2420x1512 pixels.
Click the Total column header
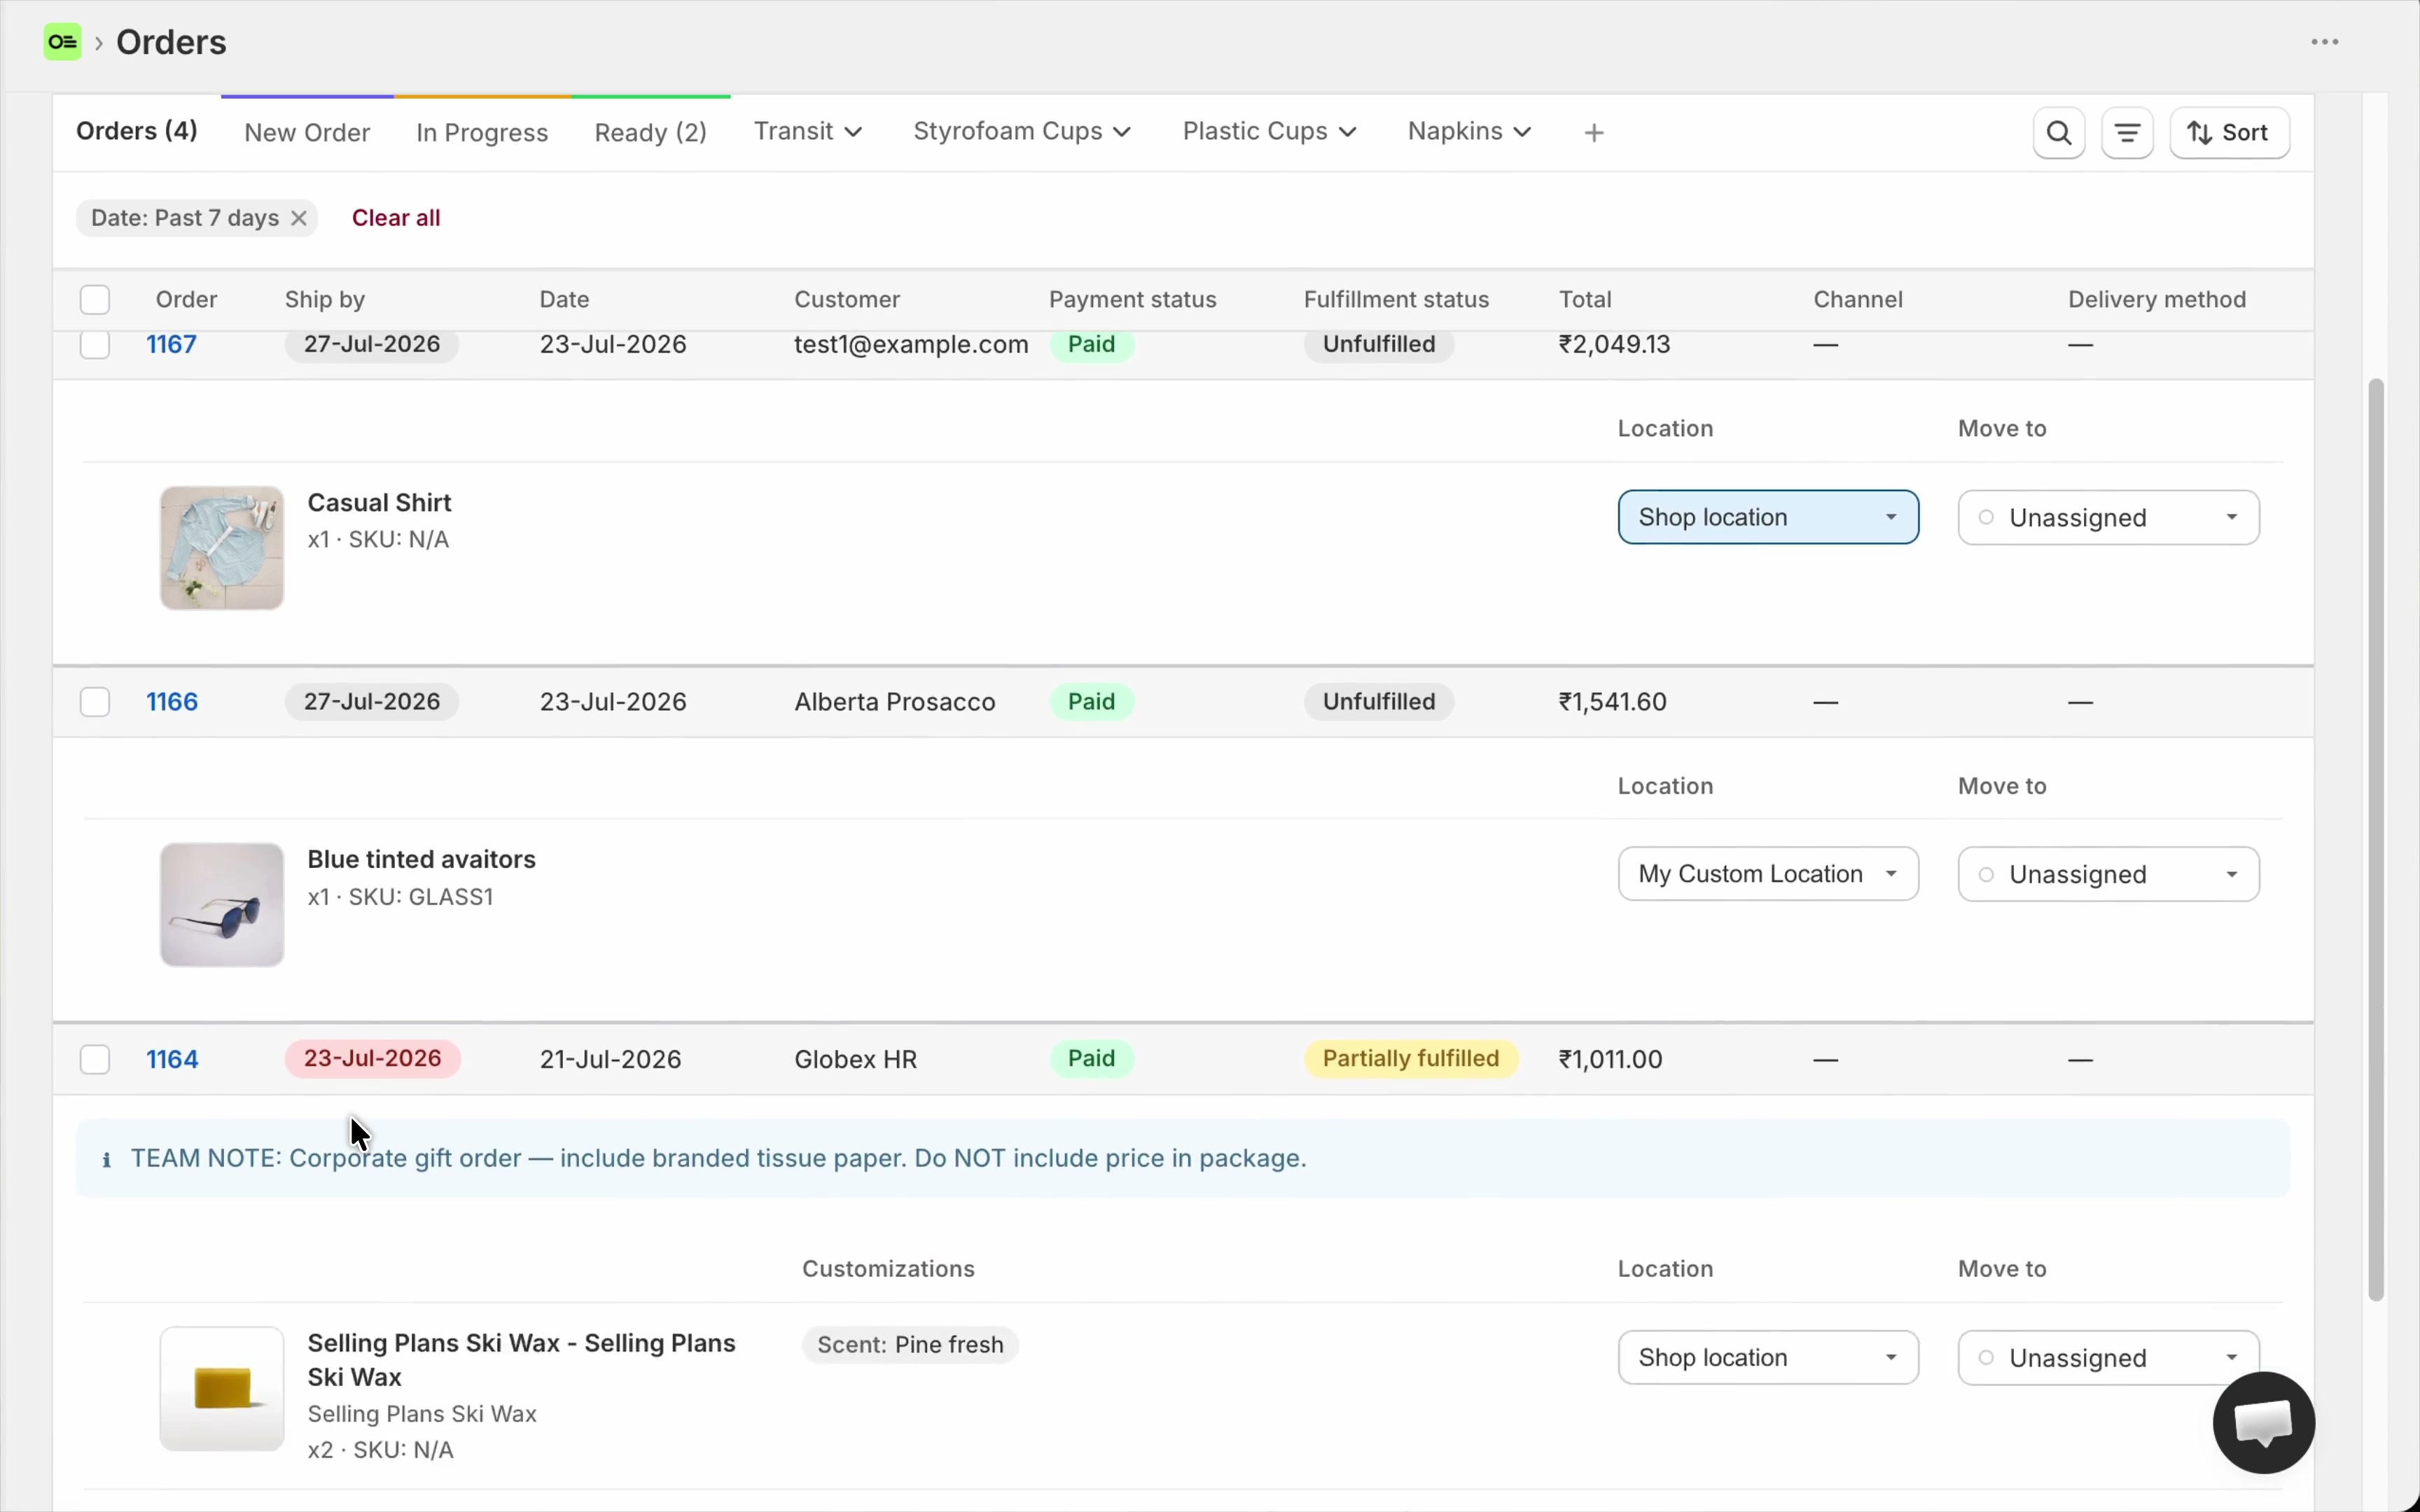(x=1585, y=300)
